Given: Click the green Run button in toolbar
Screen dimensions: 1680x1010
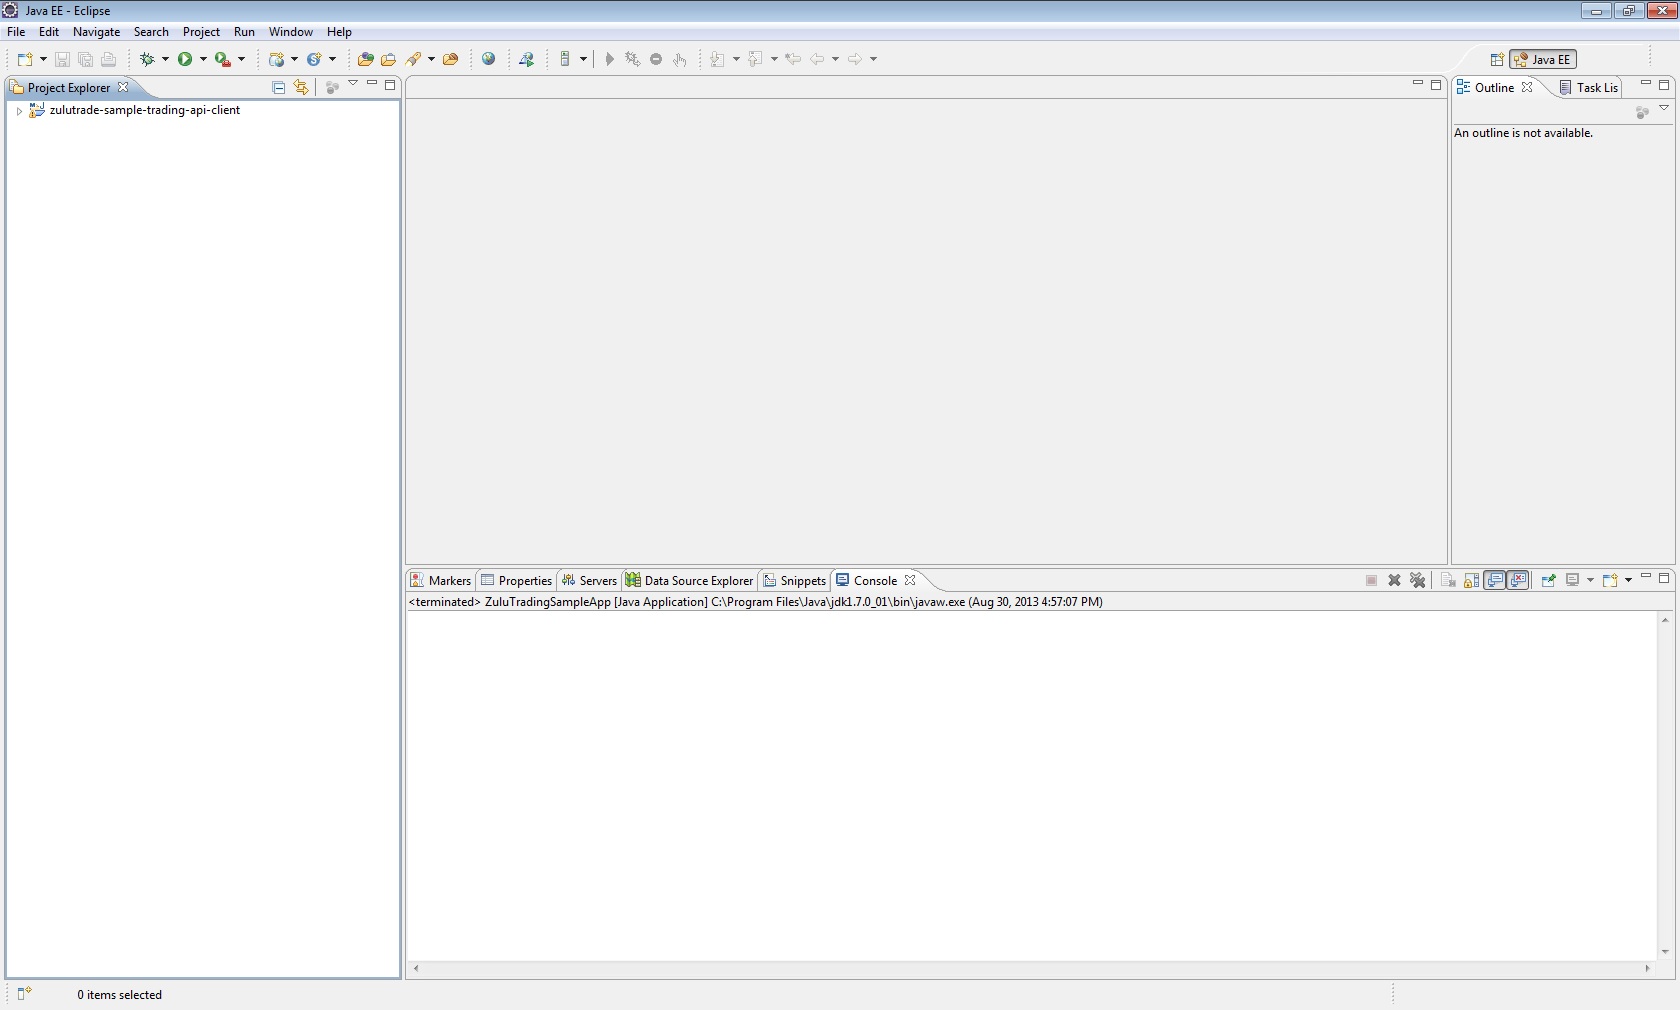Looking at the screenshot, I should point(185,59).
